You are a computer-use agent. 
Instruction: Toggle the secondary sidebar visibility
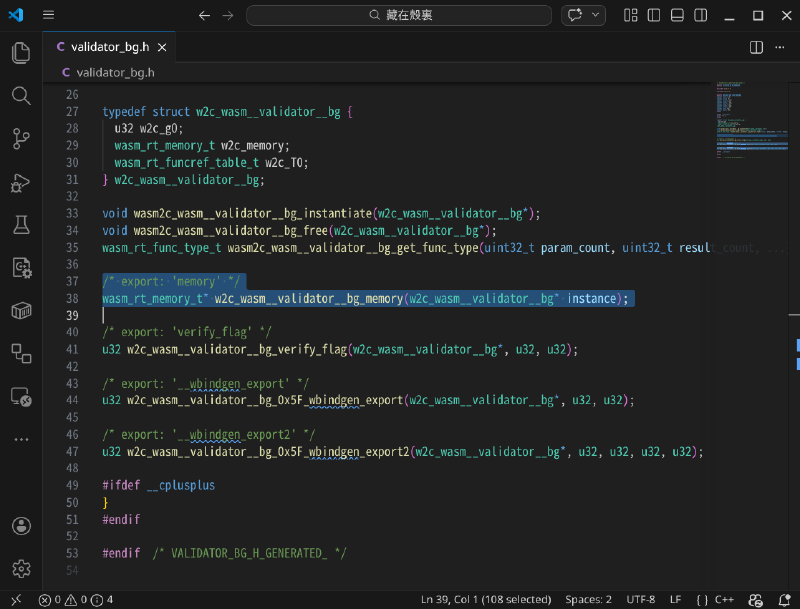pyautogui.click(x=699, y=15)
